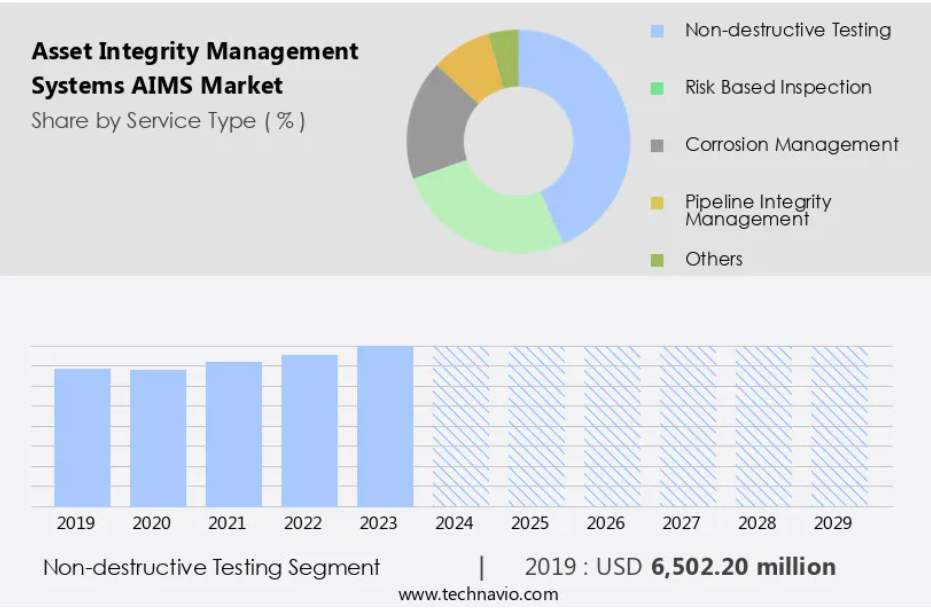Click the light green donut chart slice
931x609 pixels.
tap(487, 214)
